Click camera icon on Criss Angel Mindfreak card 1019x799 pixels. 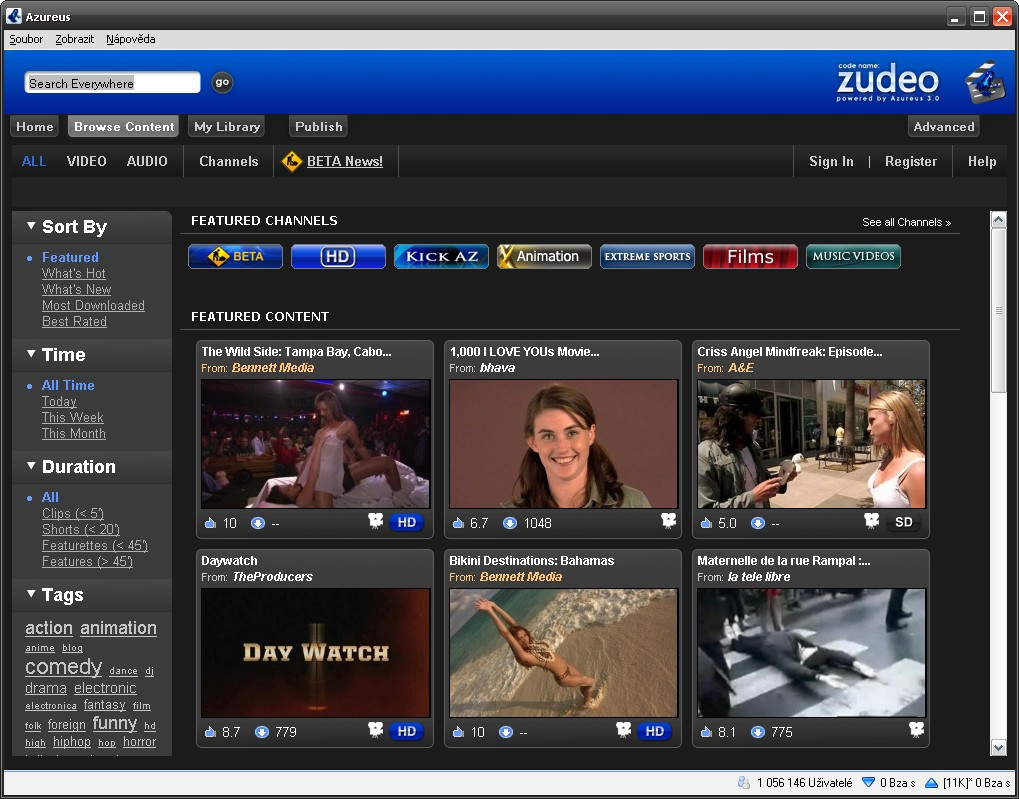tap(871, 521)
